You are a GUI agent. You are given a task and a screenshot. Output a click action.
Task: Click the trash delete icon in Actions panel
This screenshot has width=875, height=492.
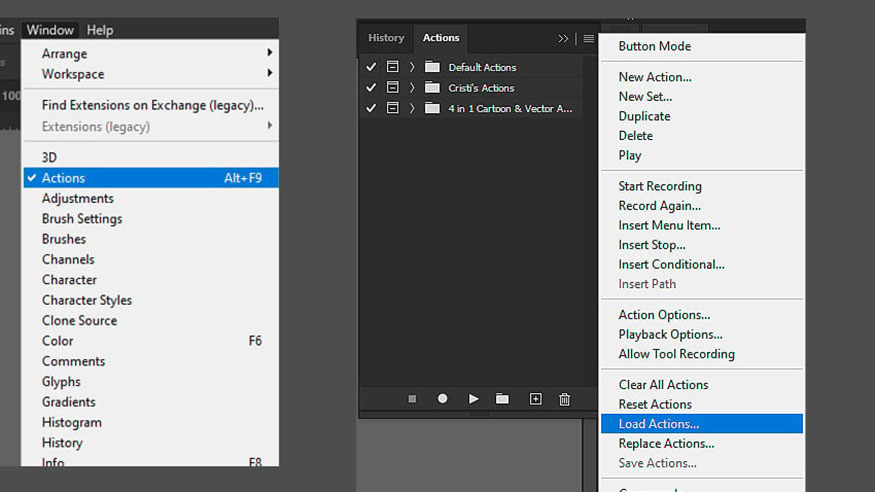click(x=564, y=399)
